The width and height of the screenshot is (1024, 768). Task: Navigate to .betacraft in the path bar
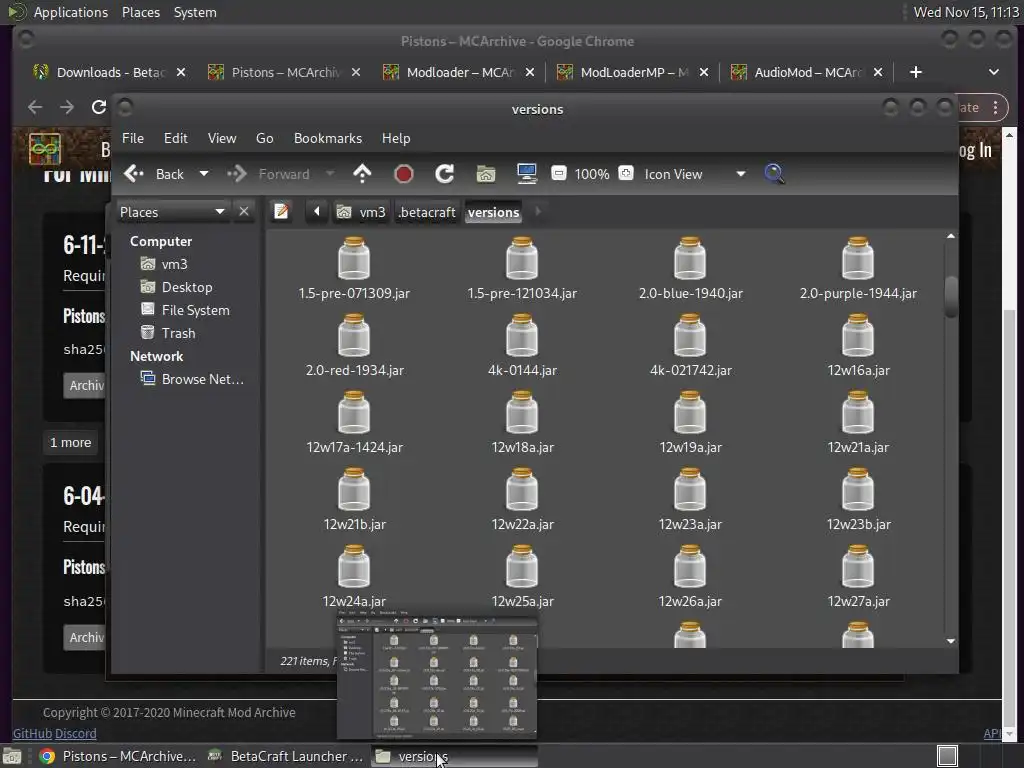pos(427,212)
